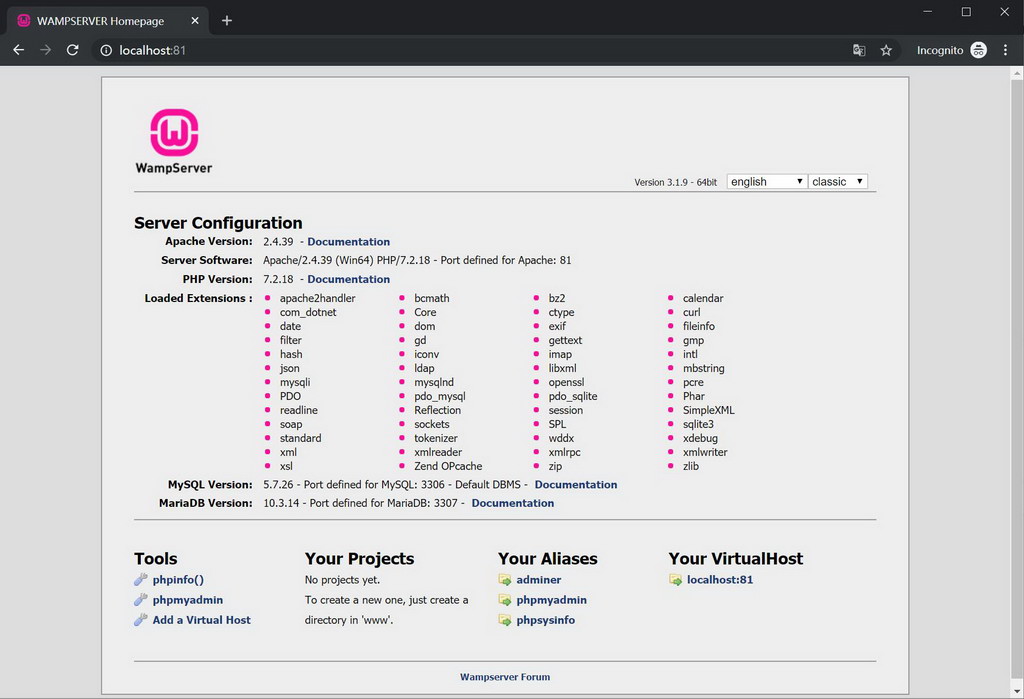The image size is (1024, 699).
Task: Open the translate page icon
Action: click(x=859, y=50)
